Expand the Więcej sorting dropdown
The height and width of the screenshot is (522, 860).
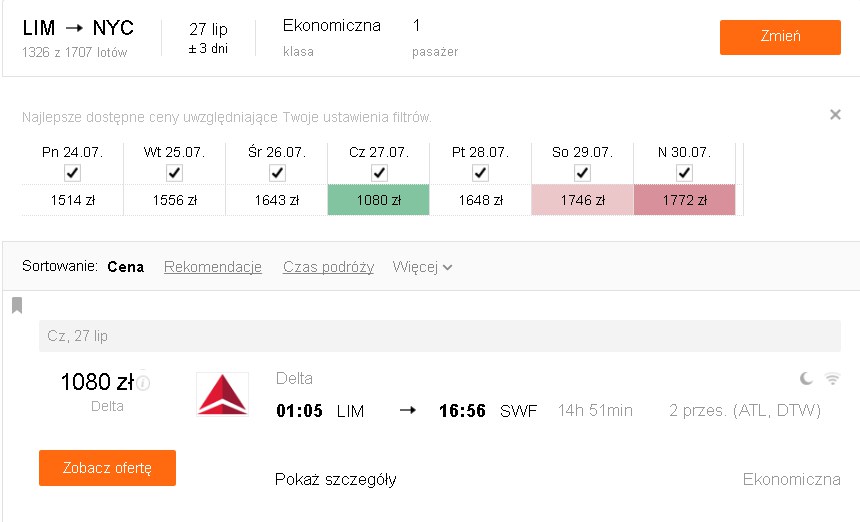[422, 267]
